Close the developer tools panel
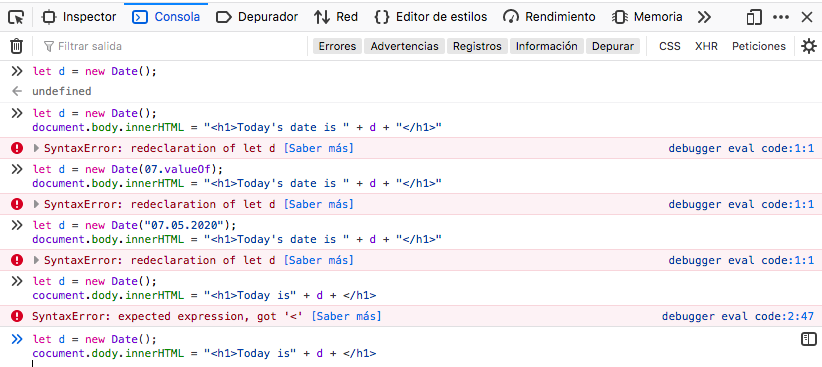The image size is (822, 367). (x=807, y=17)
